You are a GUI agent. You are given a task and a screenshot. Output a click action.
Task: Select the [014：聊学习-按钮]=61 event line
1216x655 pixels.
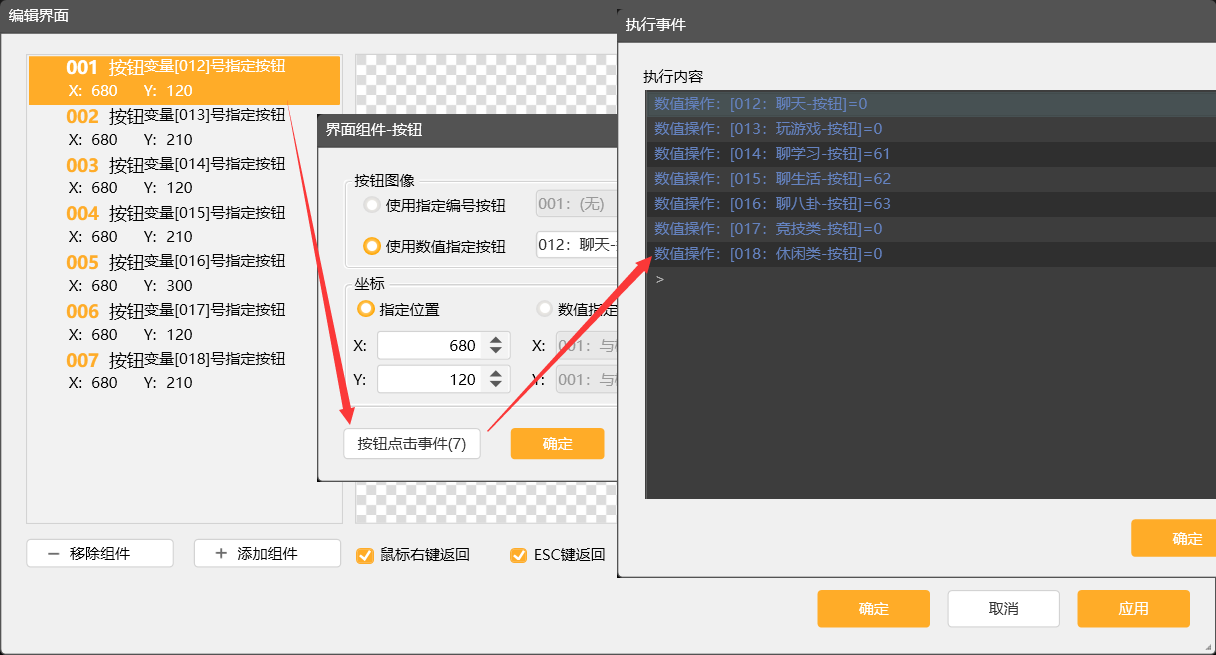click(x=771, y=154)
